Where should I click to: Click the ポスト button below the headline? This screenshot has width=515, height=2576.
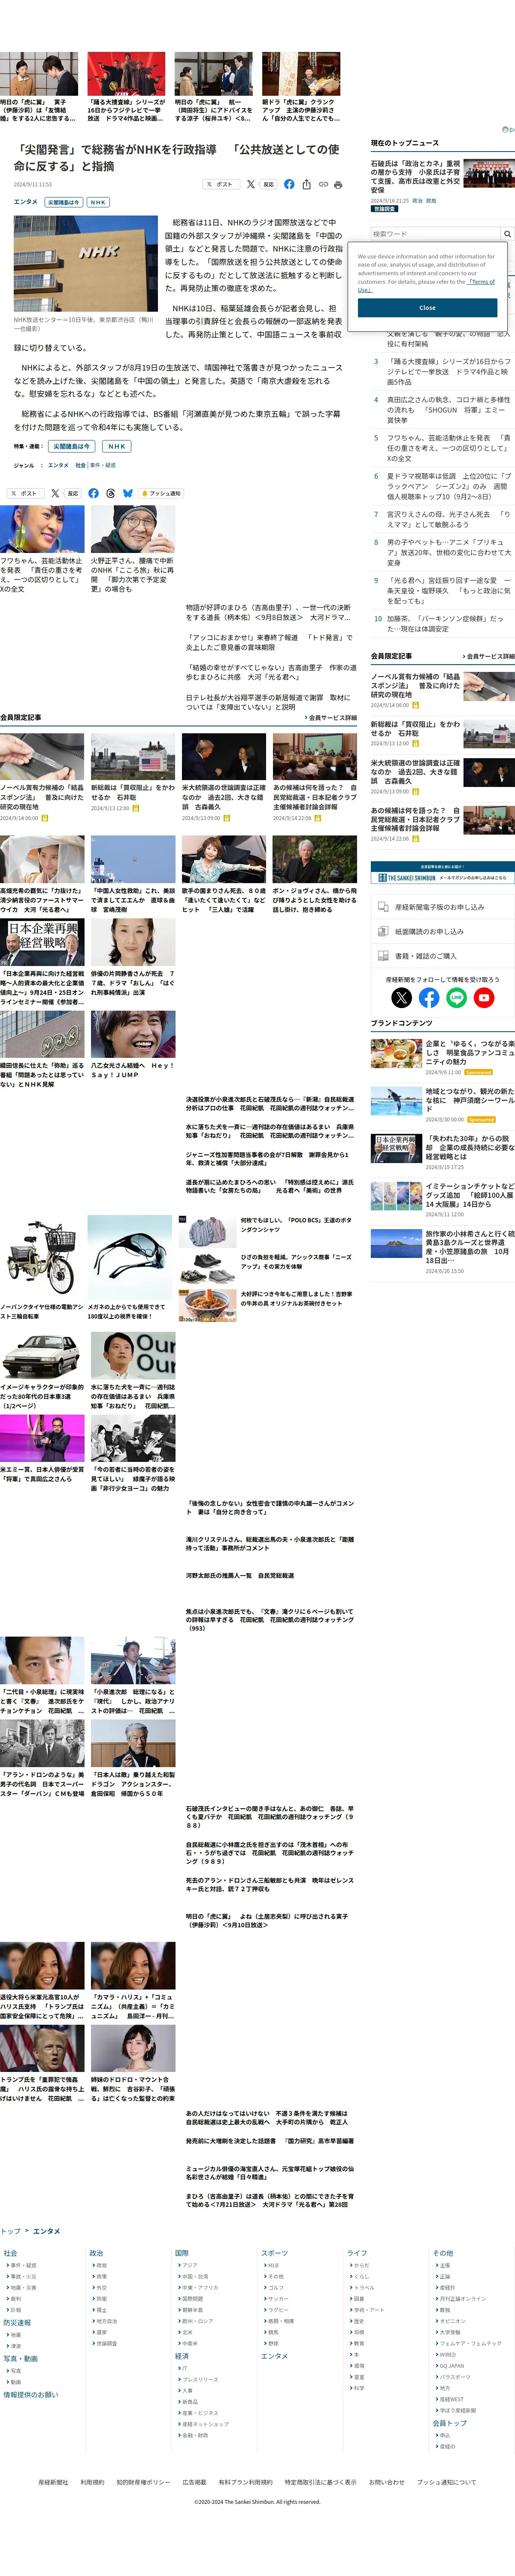click(x=221, y=184)
